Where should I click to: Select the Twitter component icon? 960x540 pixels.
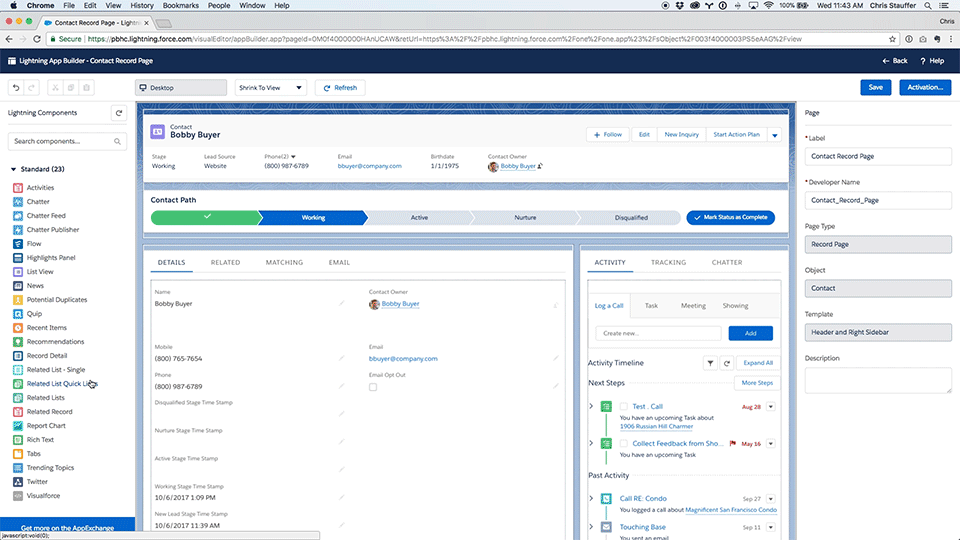point(18,482)
